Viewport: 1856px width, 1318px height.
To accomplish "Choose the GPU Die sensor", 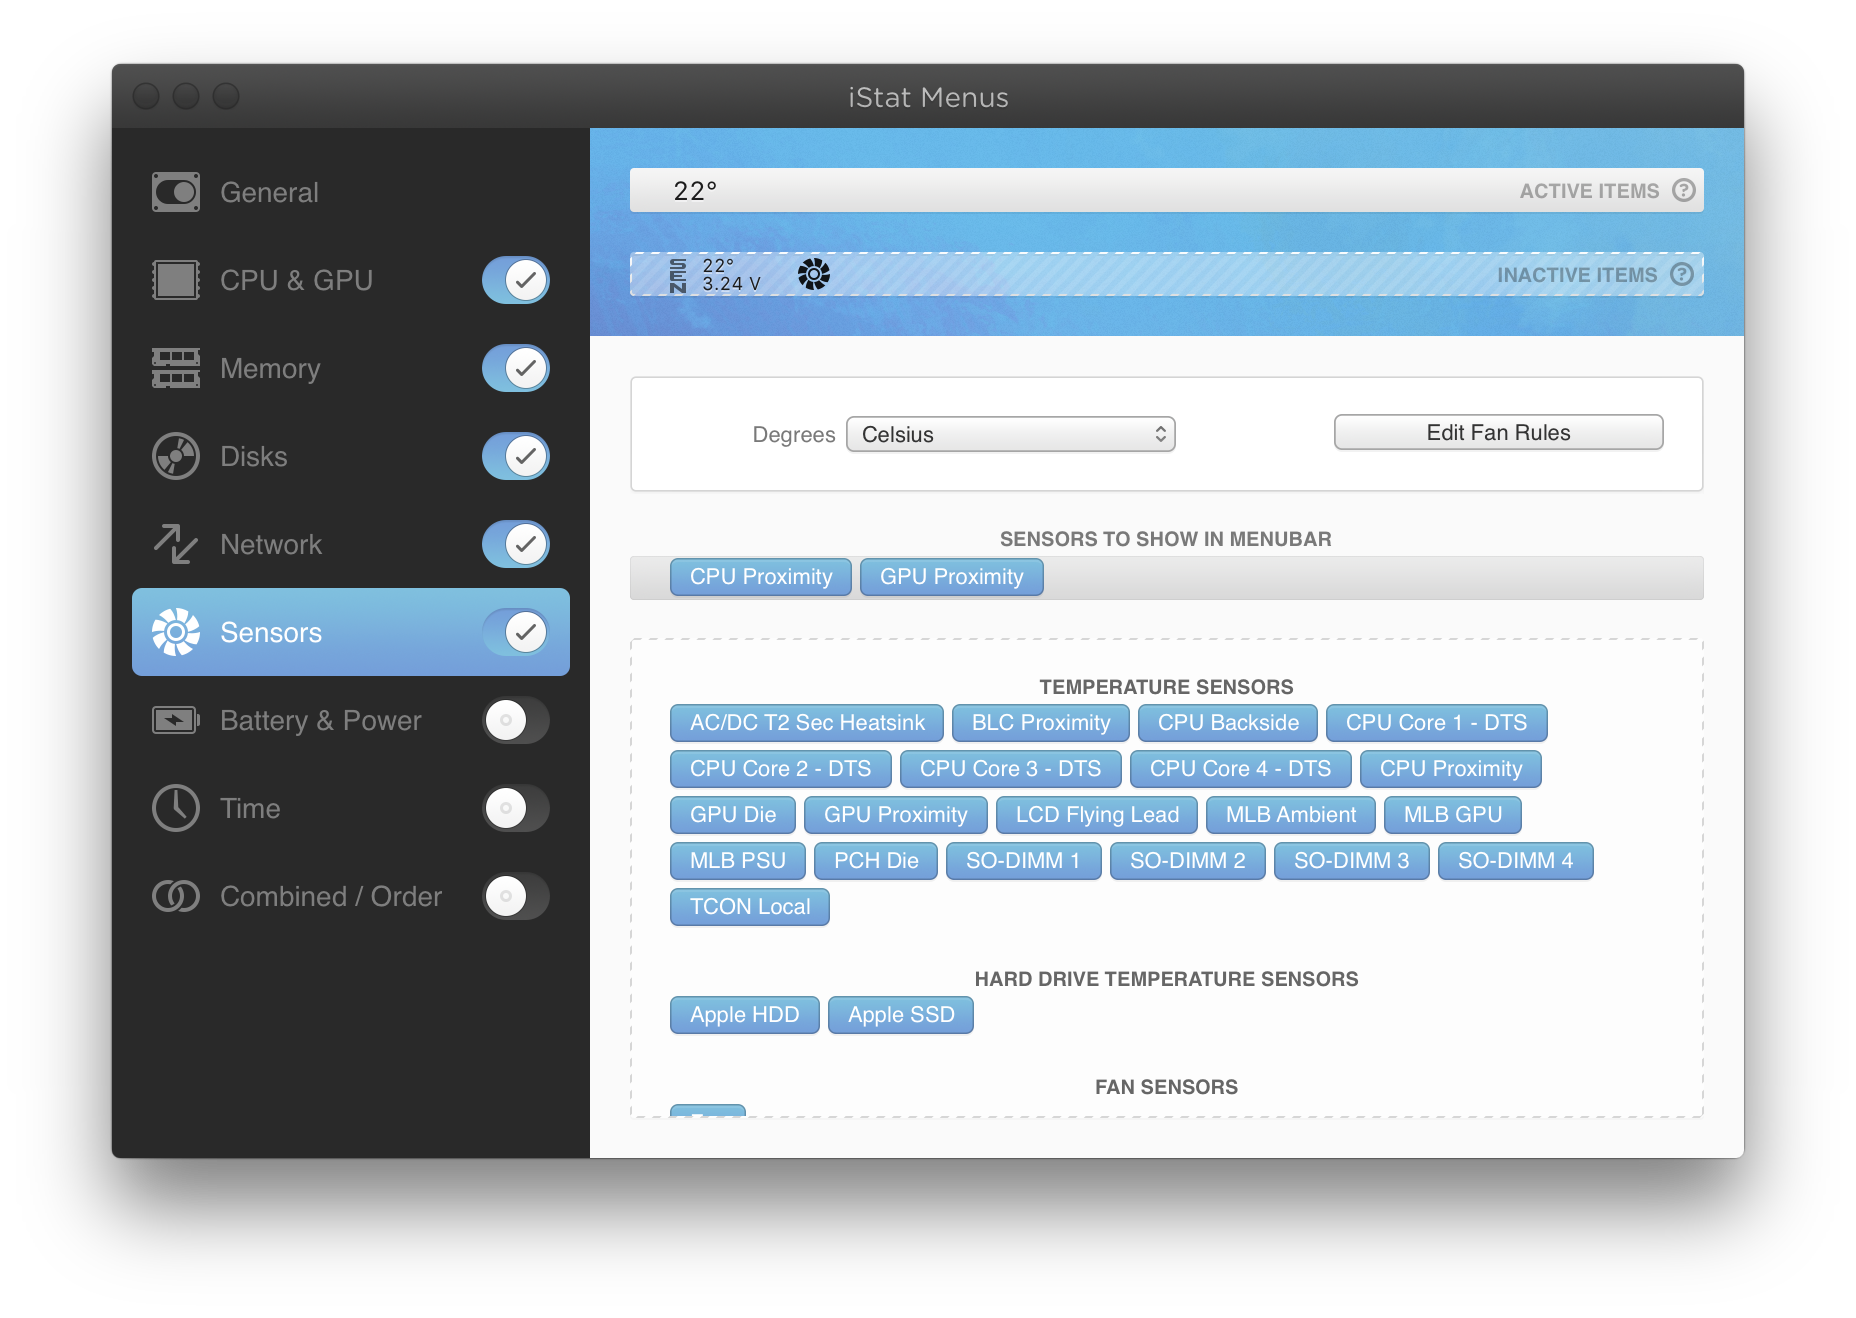I will click(x=733, y=815).
